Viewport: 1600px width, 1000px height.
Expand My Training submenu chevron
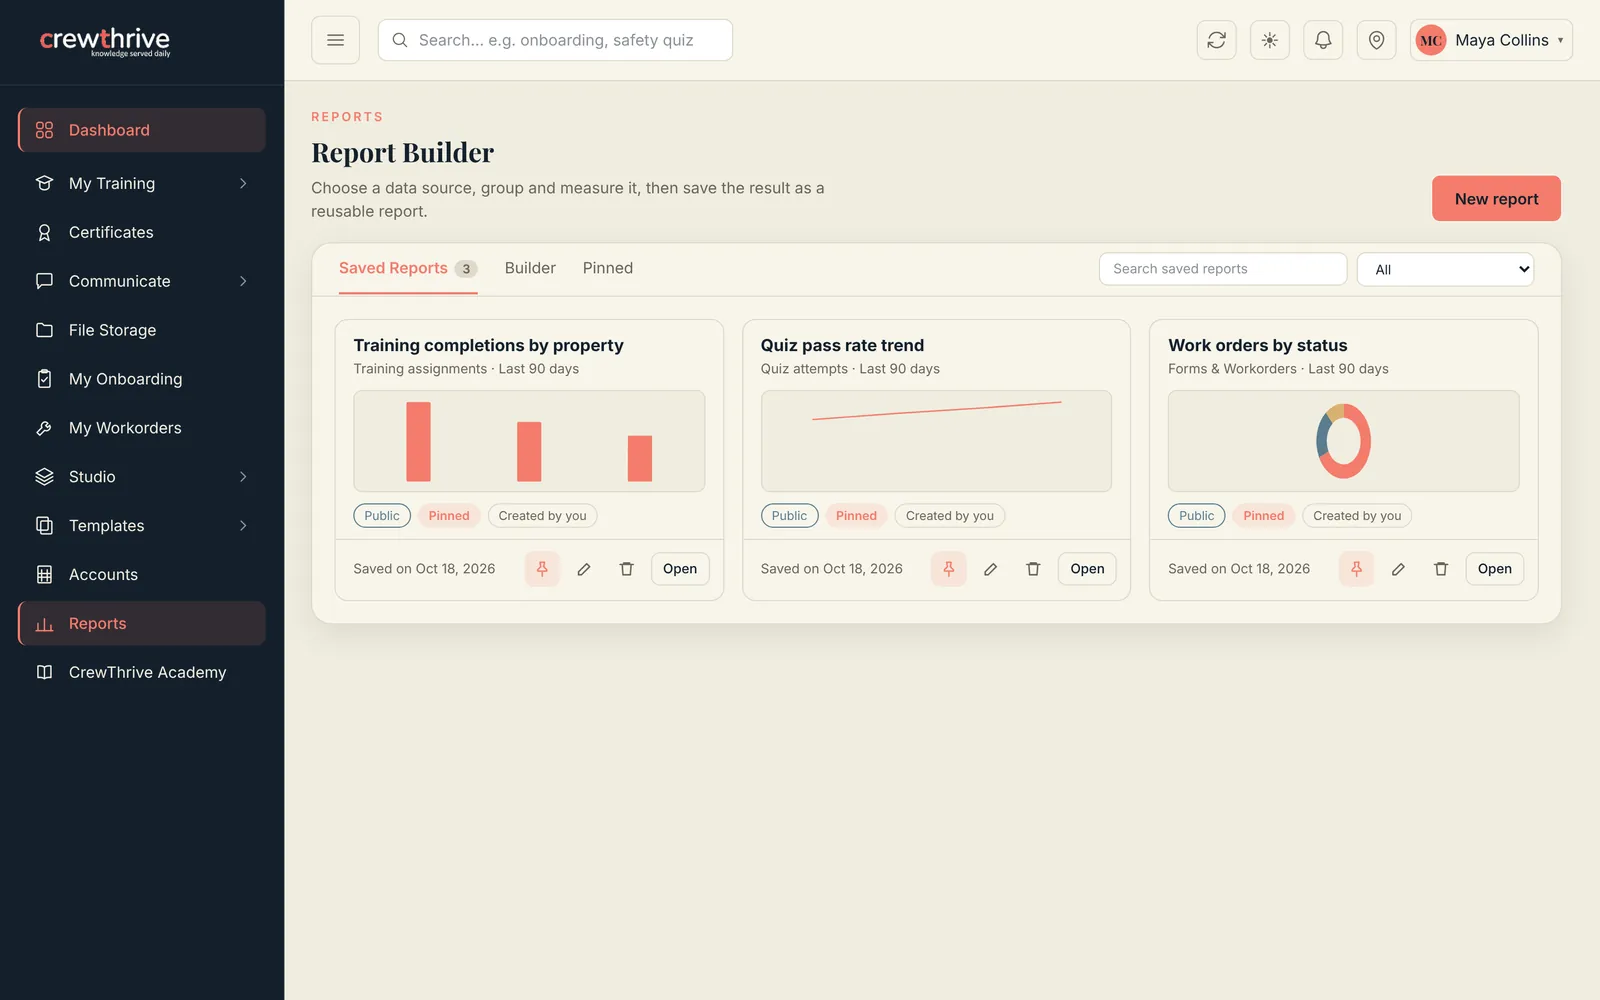click(x=243, y=183)
